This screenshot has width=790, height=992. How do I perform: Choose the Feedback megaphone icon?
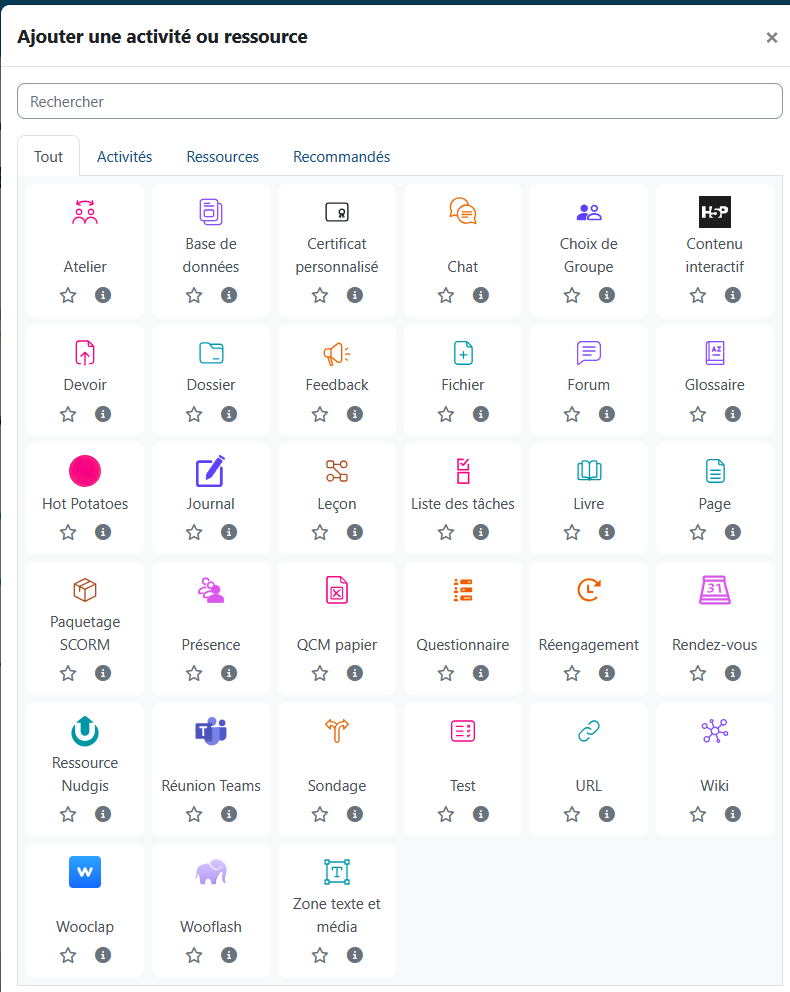(x=336, y=354)
